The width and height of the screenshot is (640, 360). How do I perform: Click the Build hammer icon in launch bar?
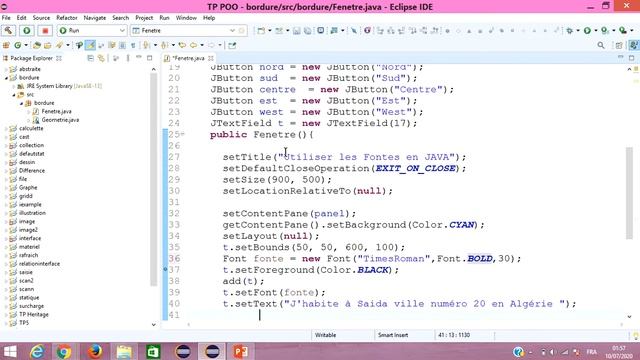[x=8, y=31]
